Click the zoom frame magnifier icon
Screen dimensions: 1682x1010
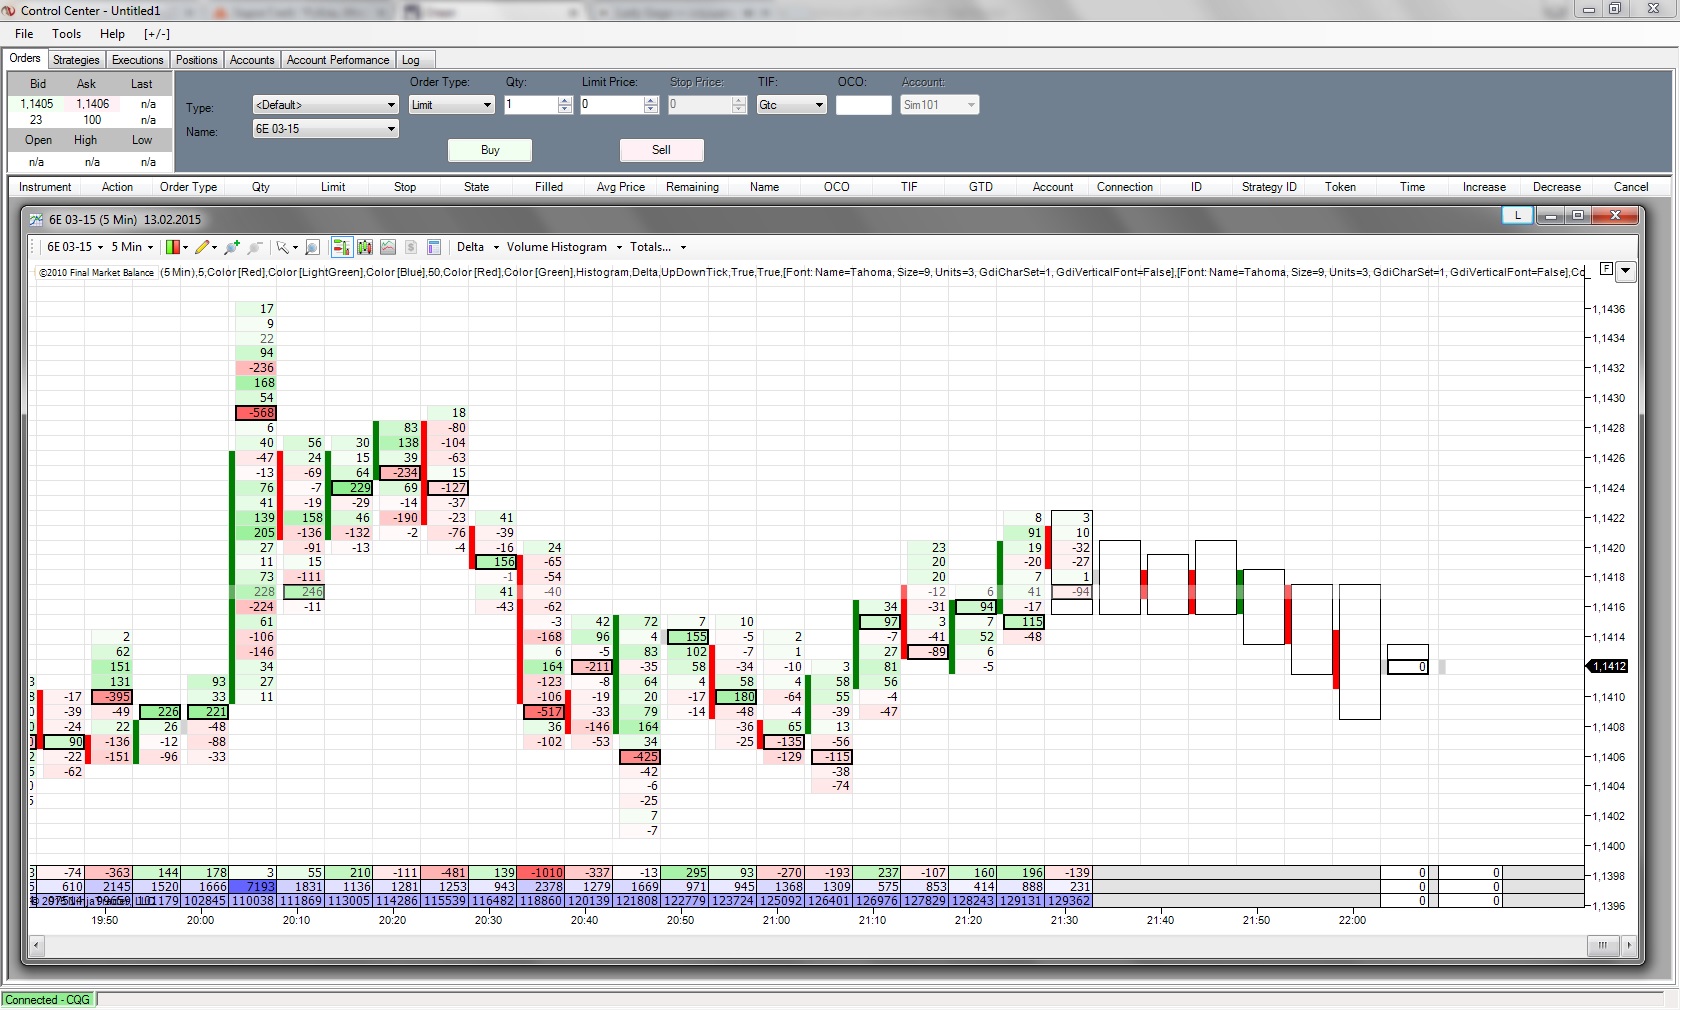point(312,247)
